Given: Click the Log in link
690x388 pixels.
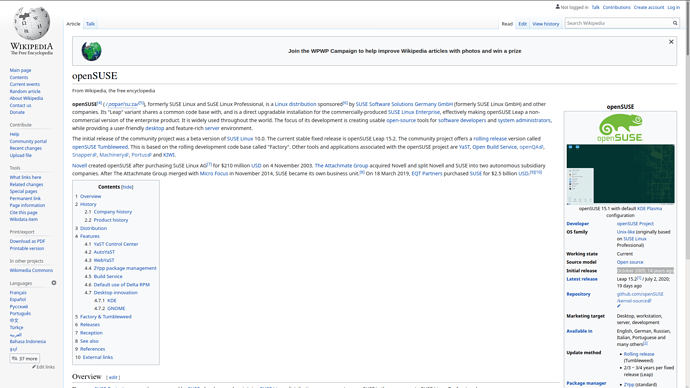Looking at the screenshot, I should coord(673,7).
